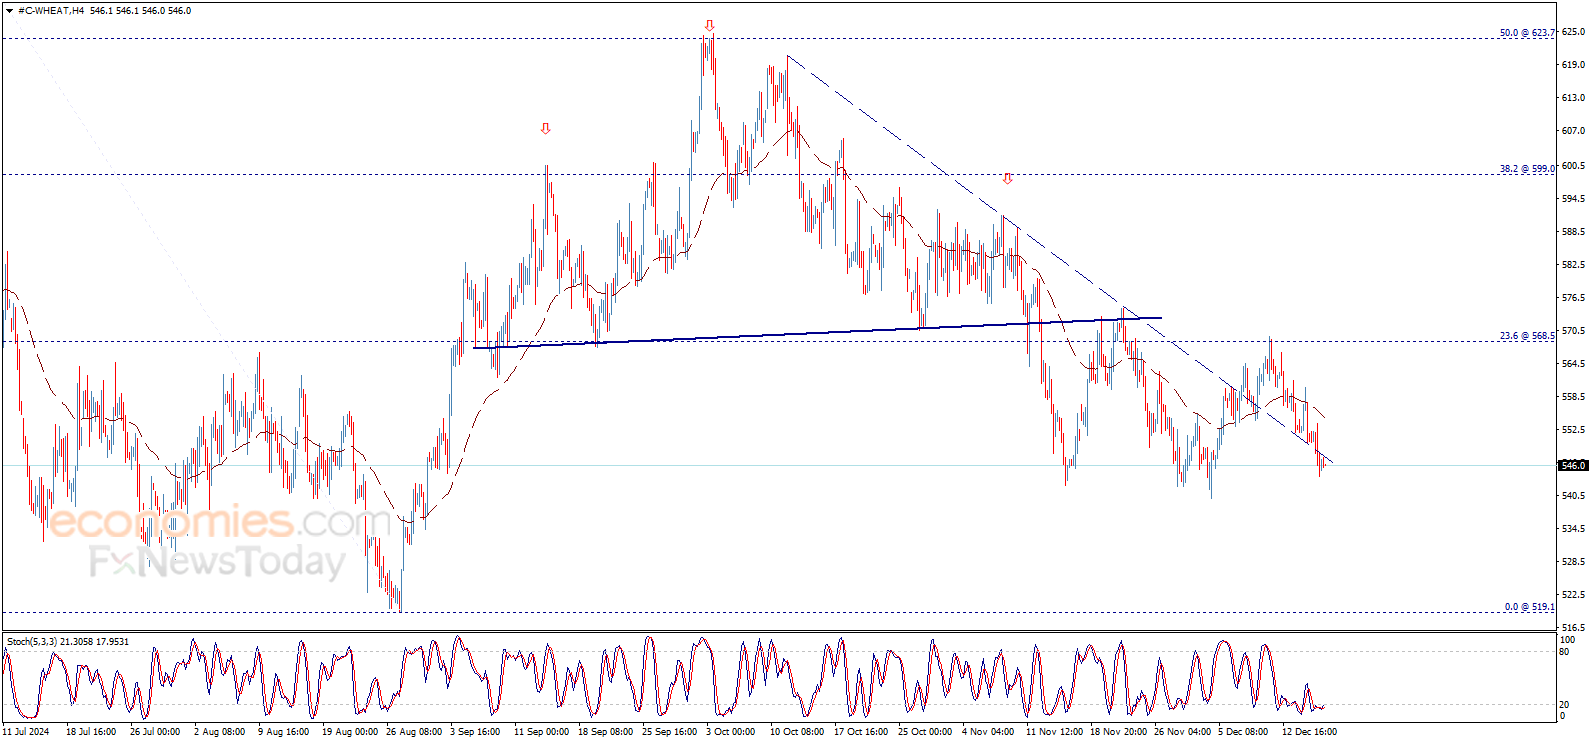This screenshot has height=743, width=1596.
Task: Click the stochastic scale value 80
Action: (x=1565, y=652)
